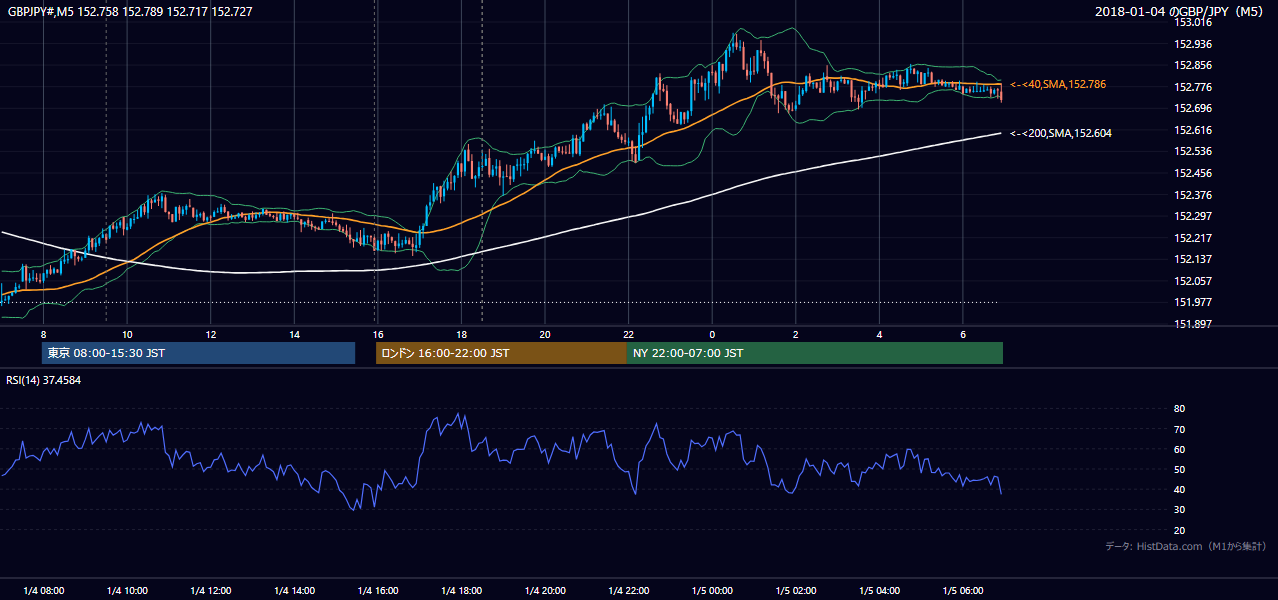Click the 152.456 price axis label

[x=1194, y=173]
